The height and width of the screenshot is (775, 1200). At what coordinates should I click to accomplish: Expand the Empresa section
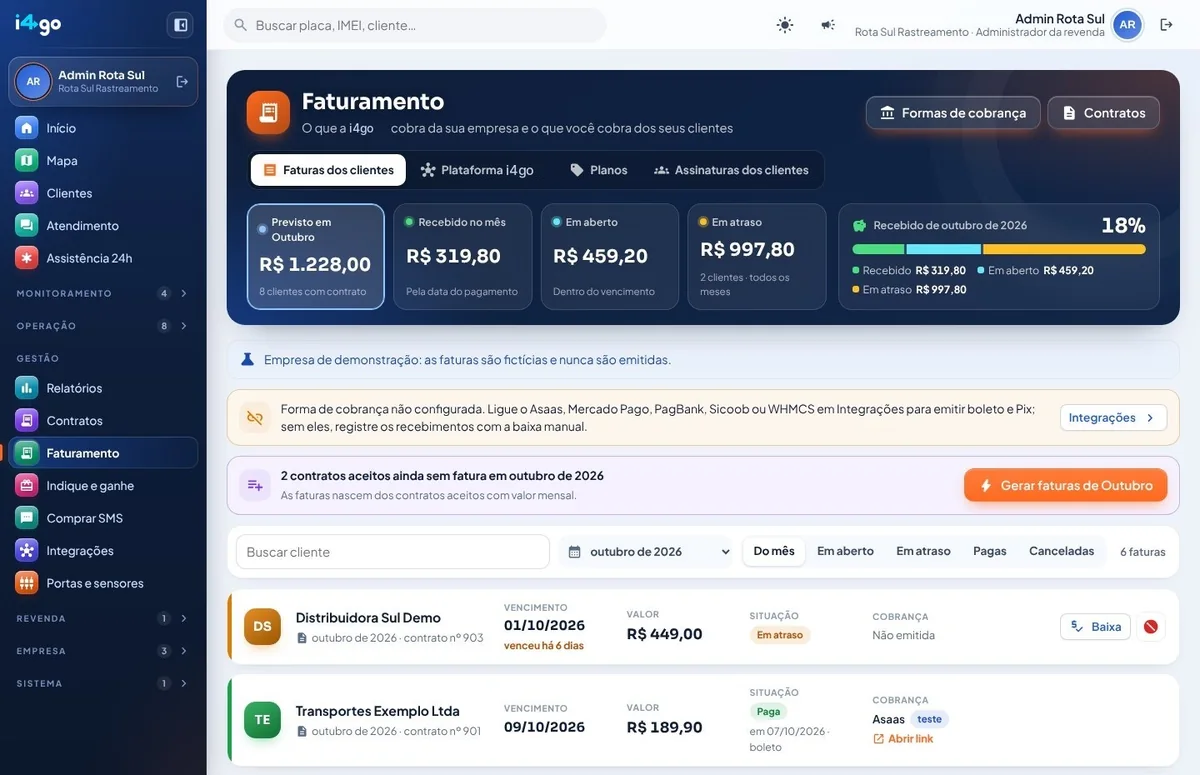point(103,651)
